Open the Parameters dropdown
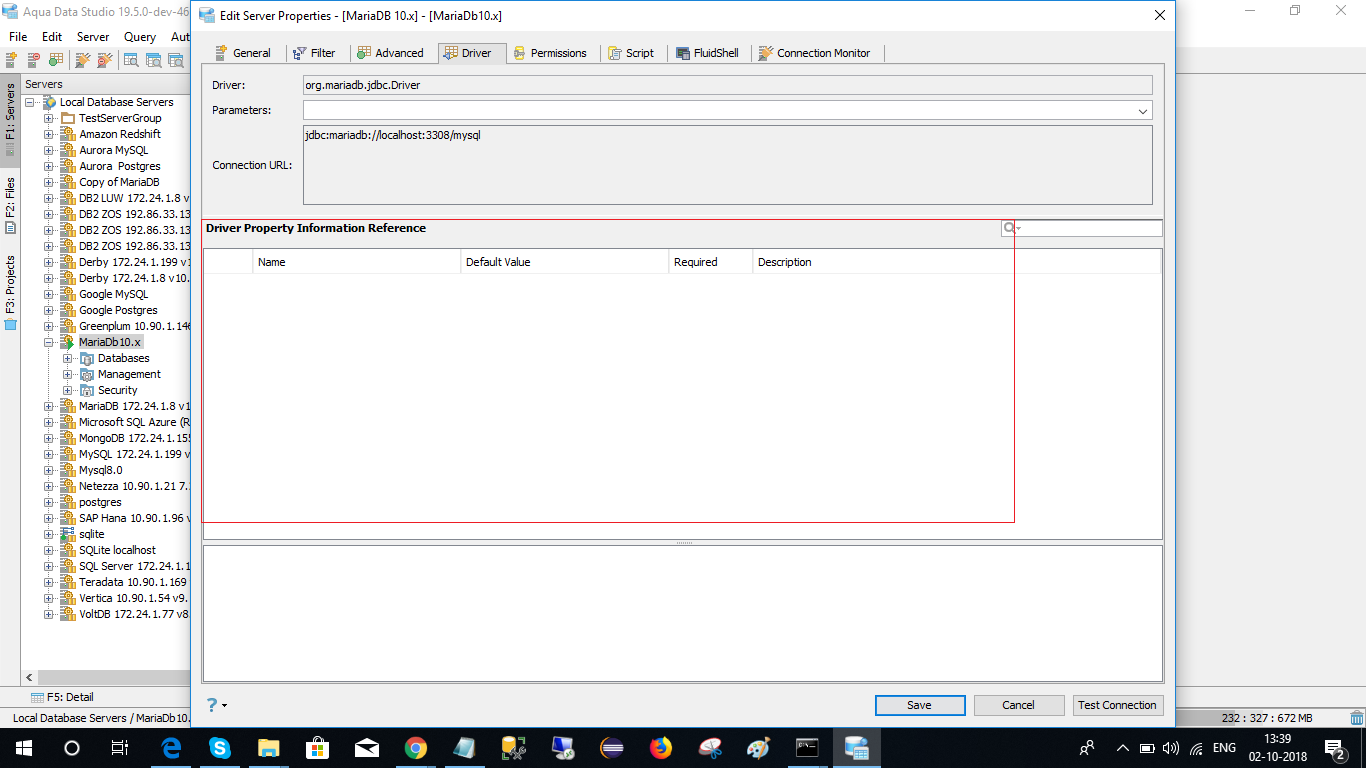Viewport: 1366px width, 768px height. pos(1143,111)
